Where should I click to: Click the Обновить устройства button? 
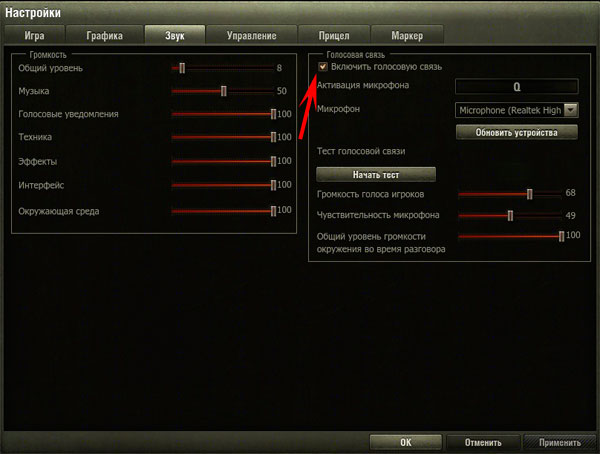click(x=517, y=131)
